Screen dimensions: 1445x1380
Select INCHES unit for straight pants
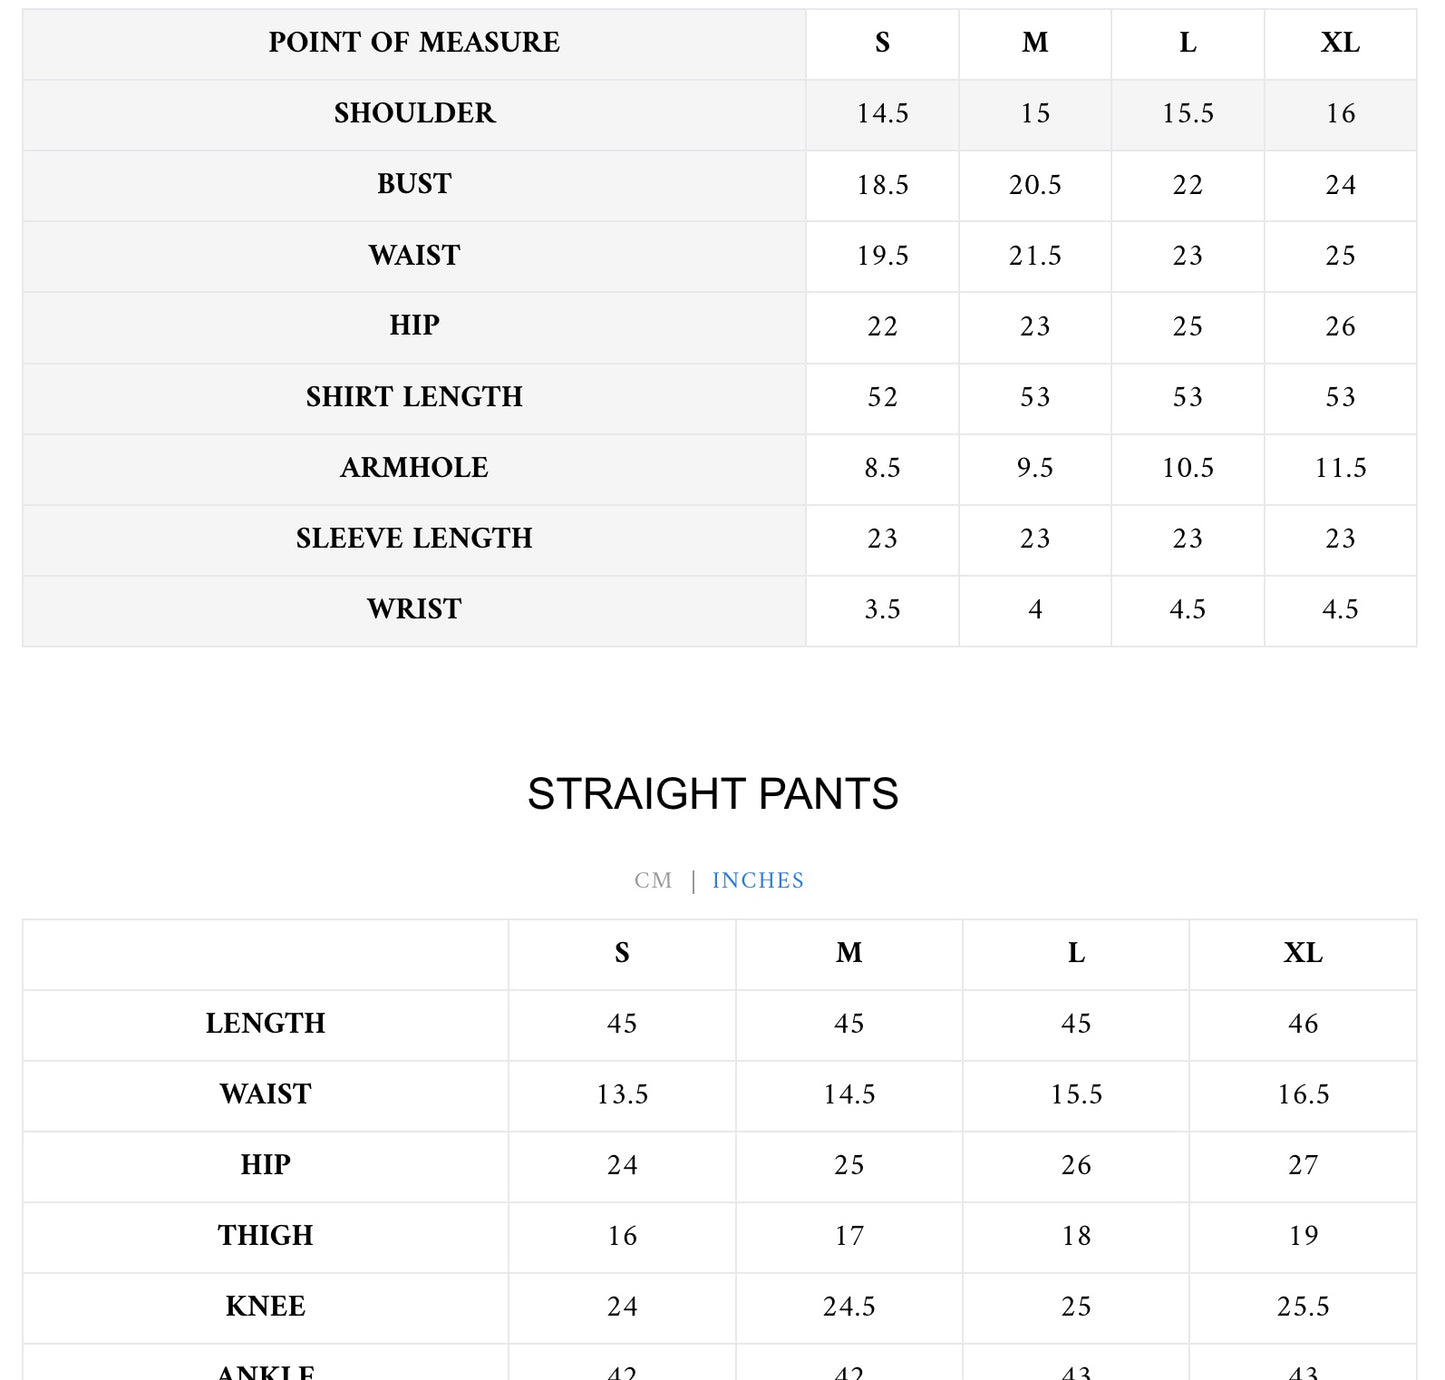pos(757,881)
